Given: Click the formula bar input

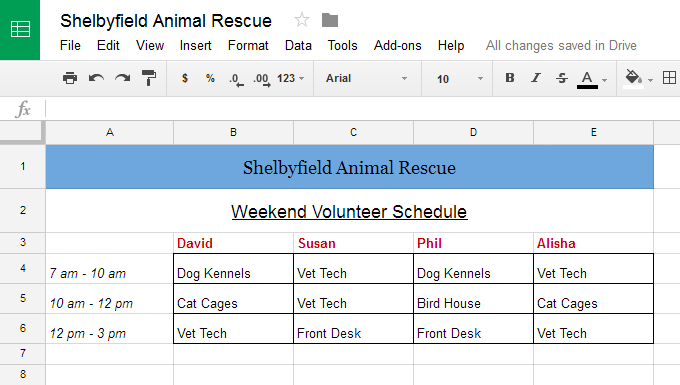Looking at the screenshot, I should click(x=362, y=109).
